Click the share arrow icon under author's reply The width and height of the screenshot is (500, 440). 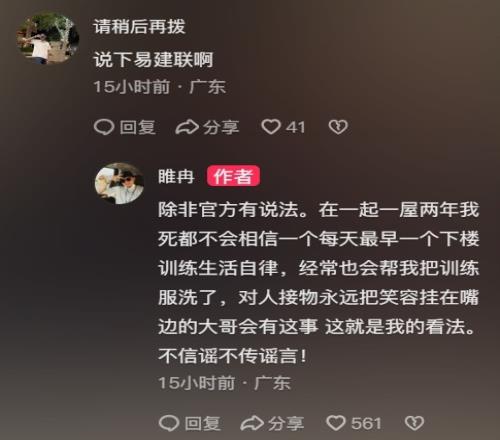point(252,423)
